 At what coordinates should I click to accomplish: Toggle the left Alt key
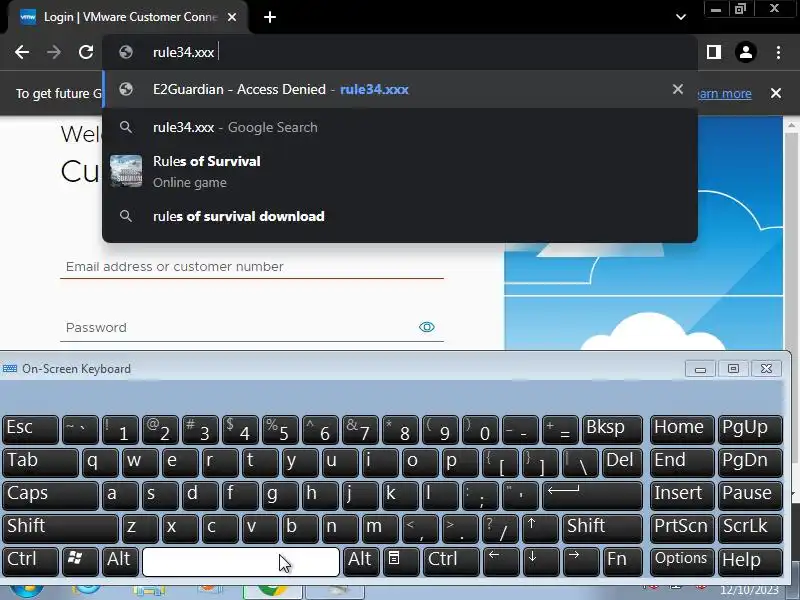[120, 561]
